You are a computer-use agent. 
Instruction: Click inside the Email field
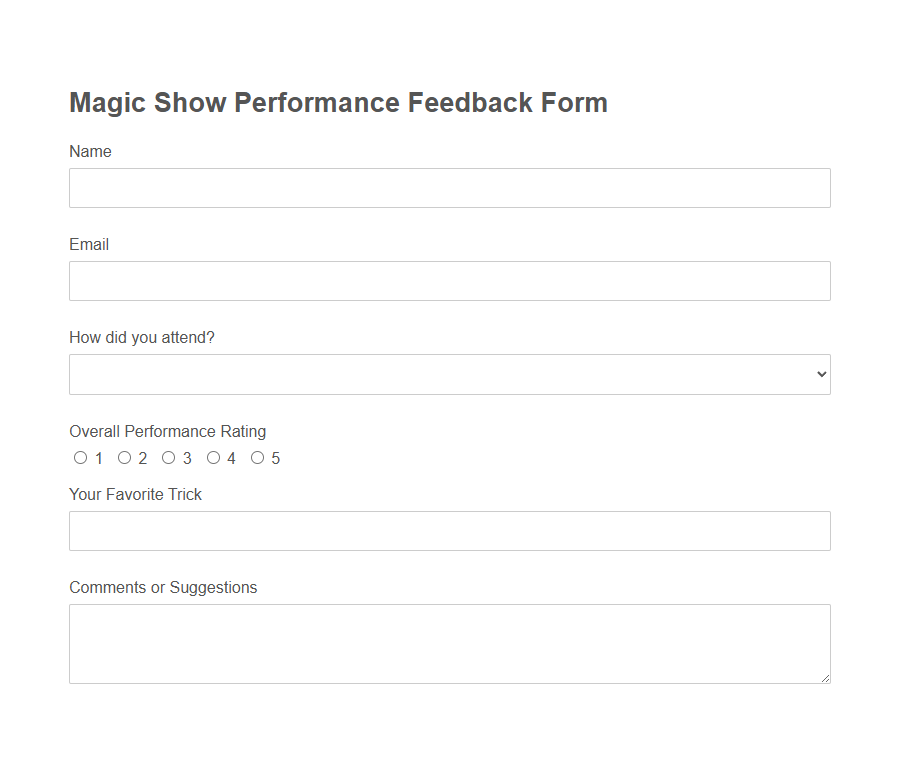(x=449, y=281)
